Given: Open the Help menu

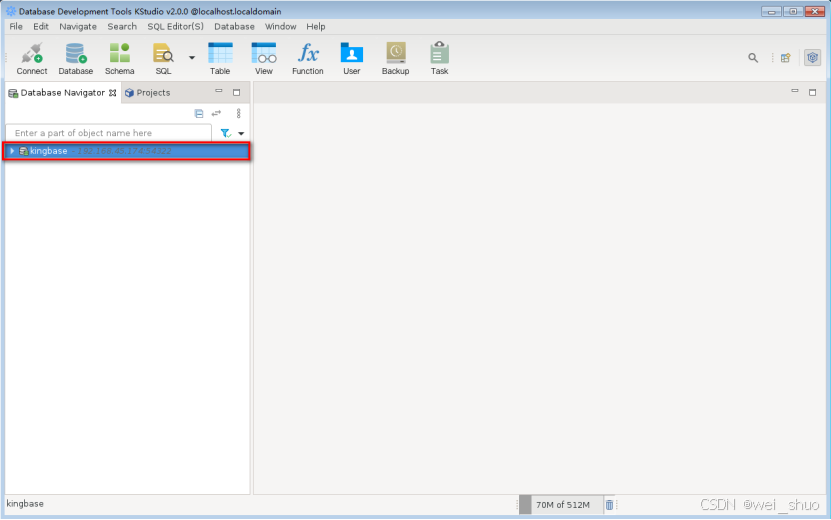Looking at the screenshot, I should click(316, 27).
